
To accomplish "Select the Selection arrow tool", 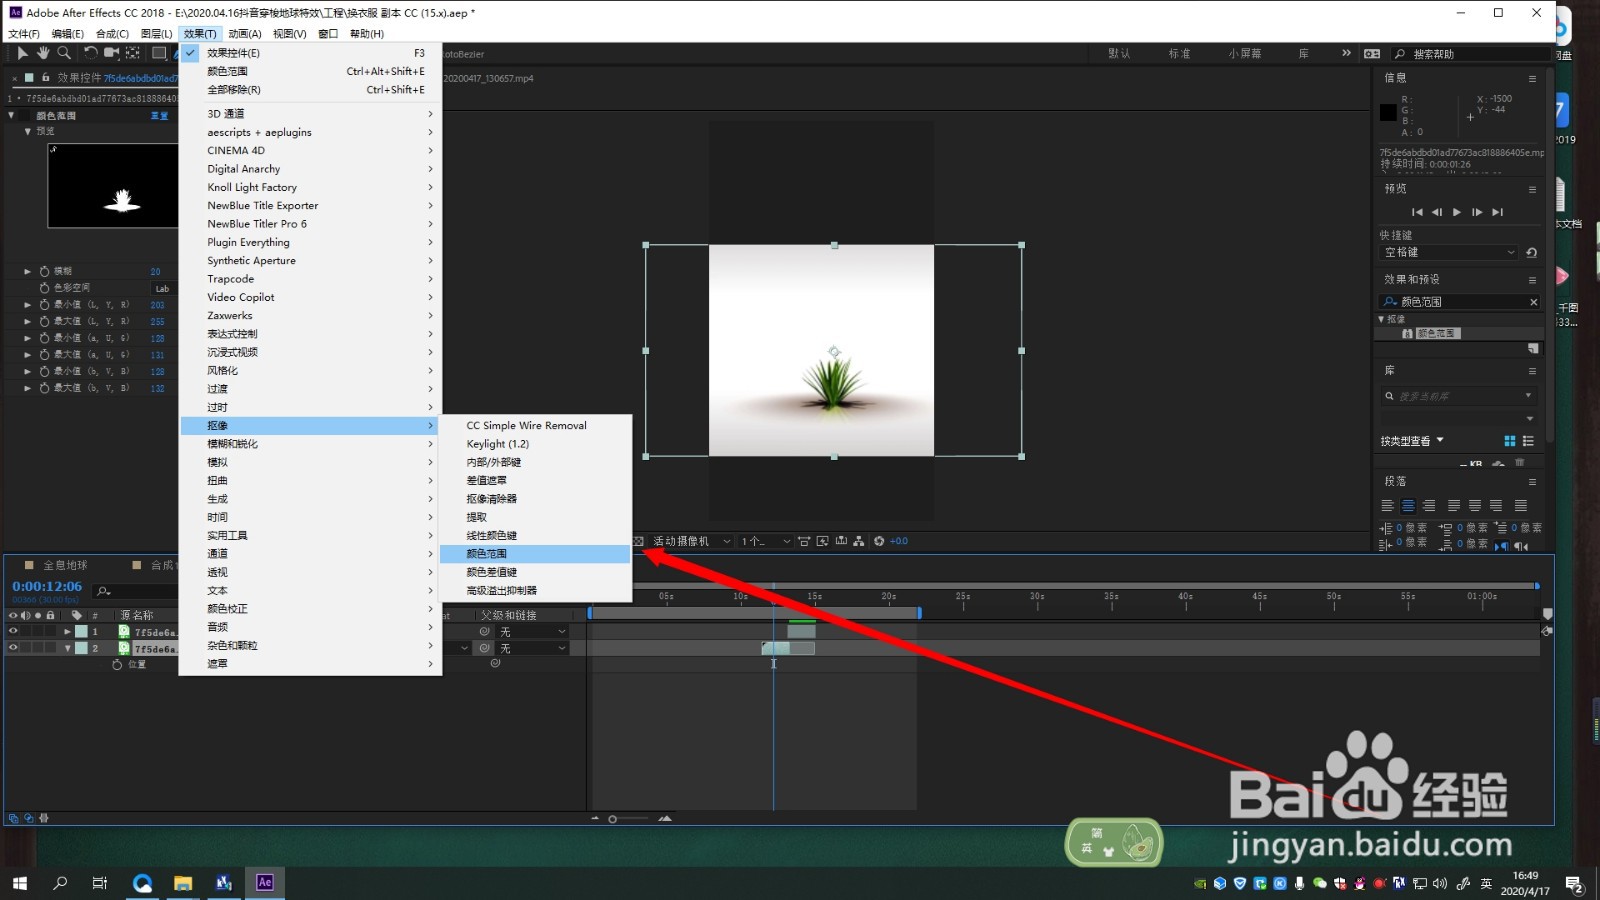I will (23, 53).
